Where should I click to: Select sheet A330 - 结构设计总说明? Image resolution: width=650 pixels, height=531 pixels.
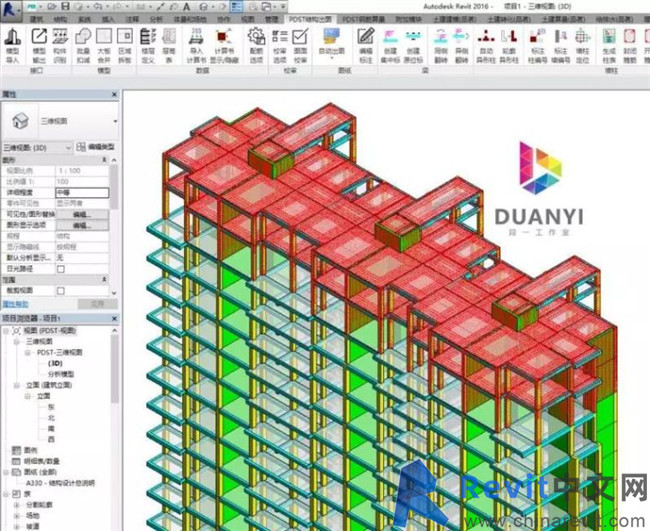pyautogui.click(x=60, y=483)
